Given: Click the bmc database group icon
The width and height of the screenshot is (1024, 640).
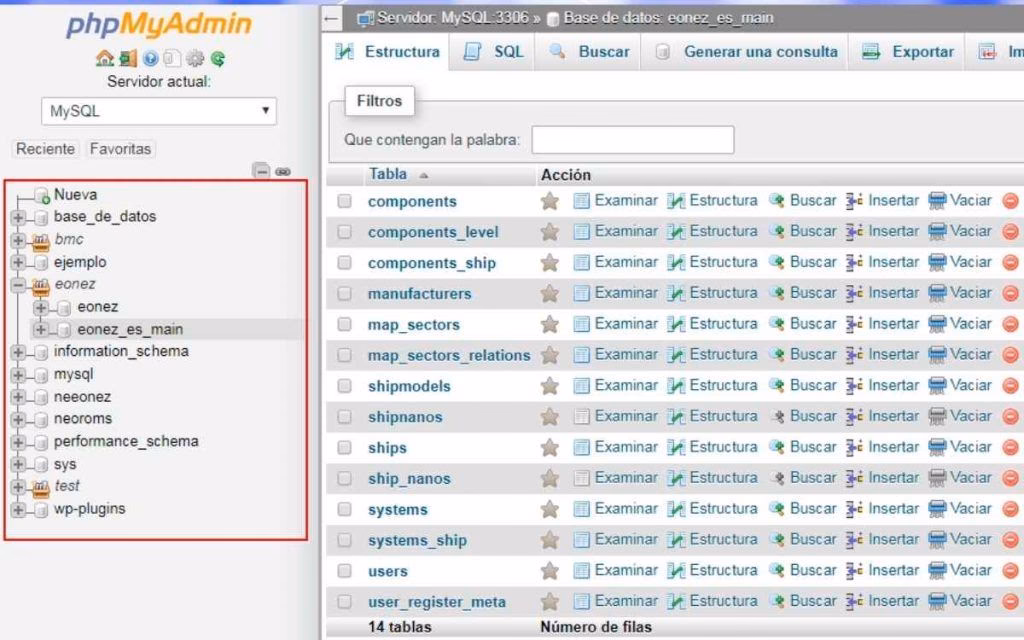Looking at the screenshot, I should click(x=40, y=240).
